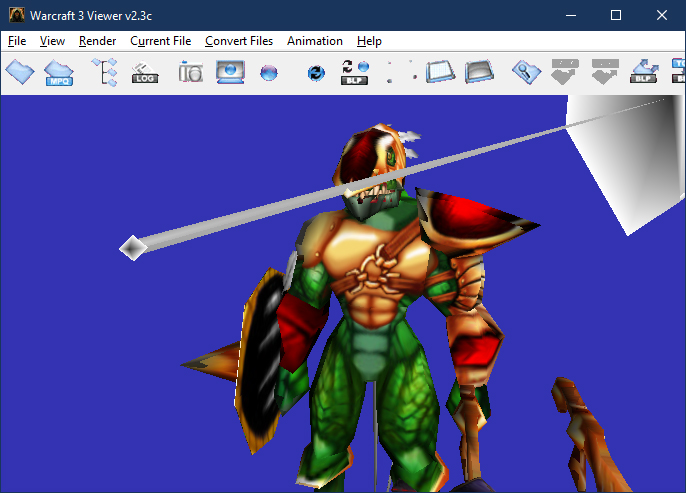Click the LOG file icon
The width and height of the screenshot is (686, 493).
(145, 73)
